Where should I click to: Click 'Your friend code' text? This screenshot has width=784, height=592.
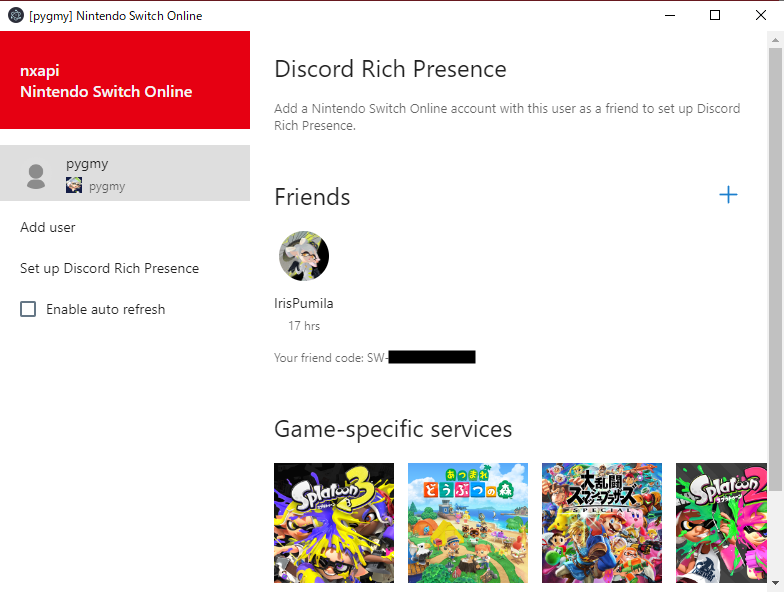[x=318, y=358]
